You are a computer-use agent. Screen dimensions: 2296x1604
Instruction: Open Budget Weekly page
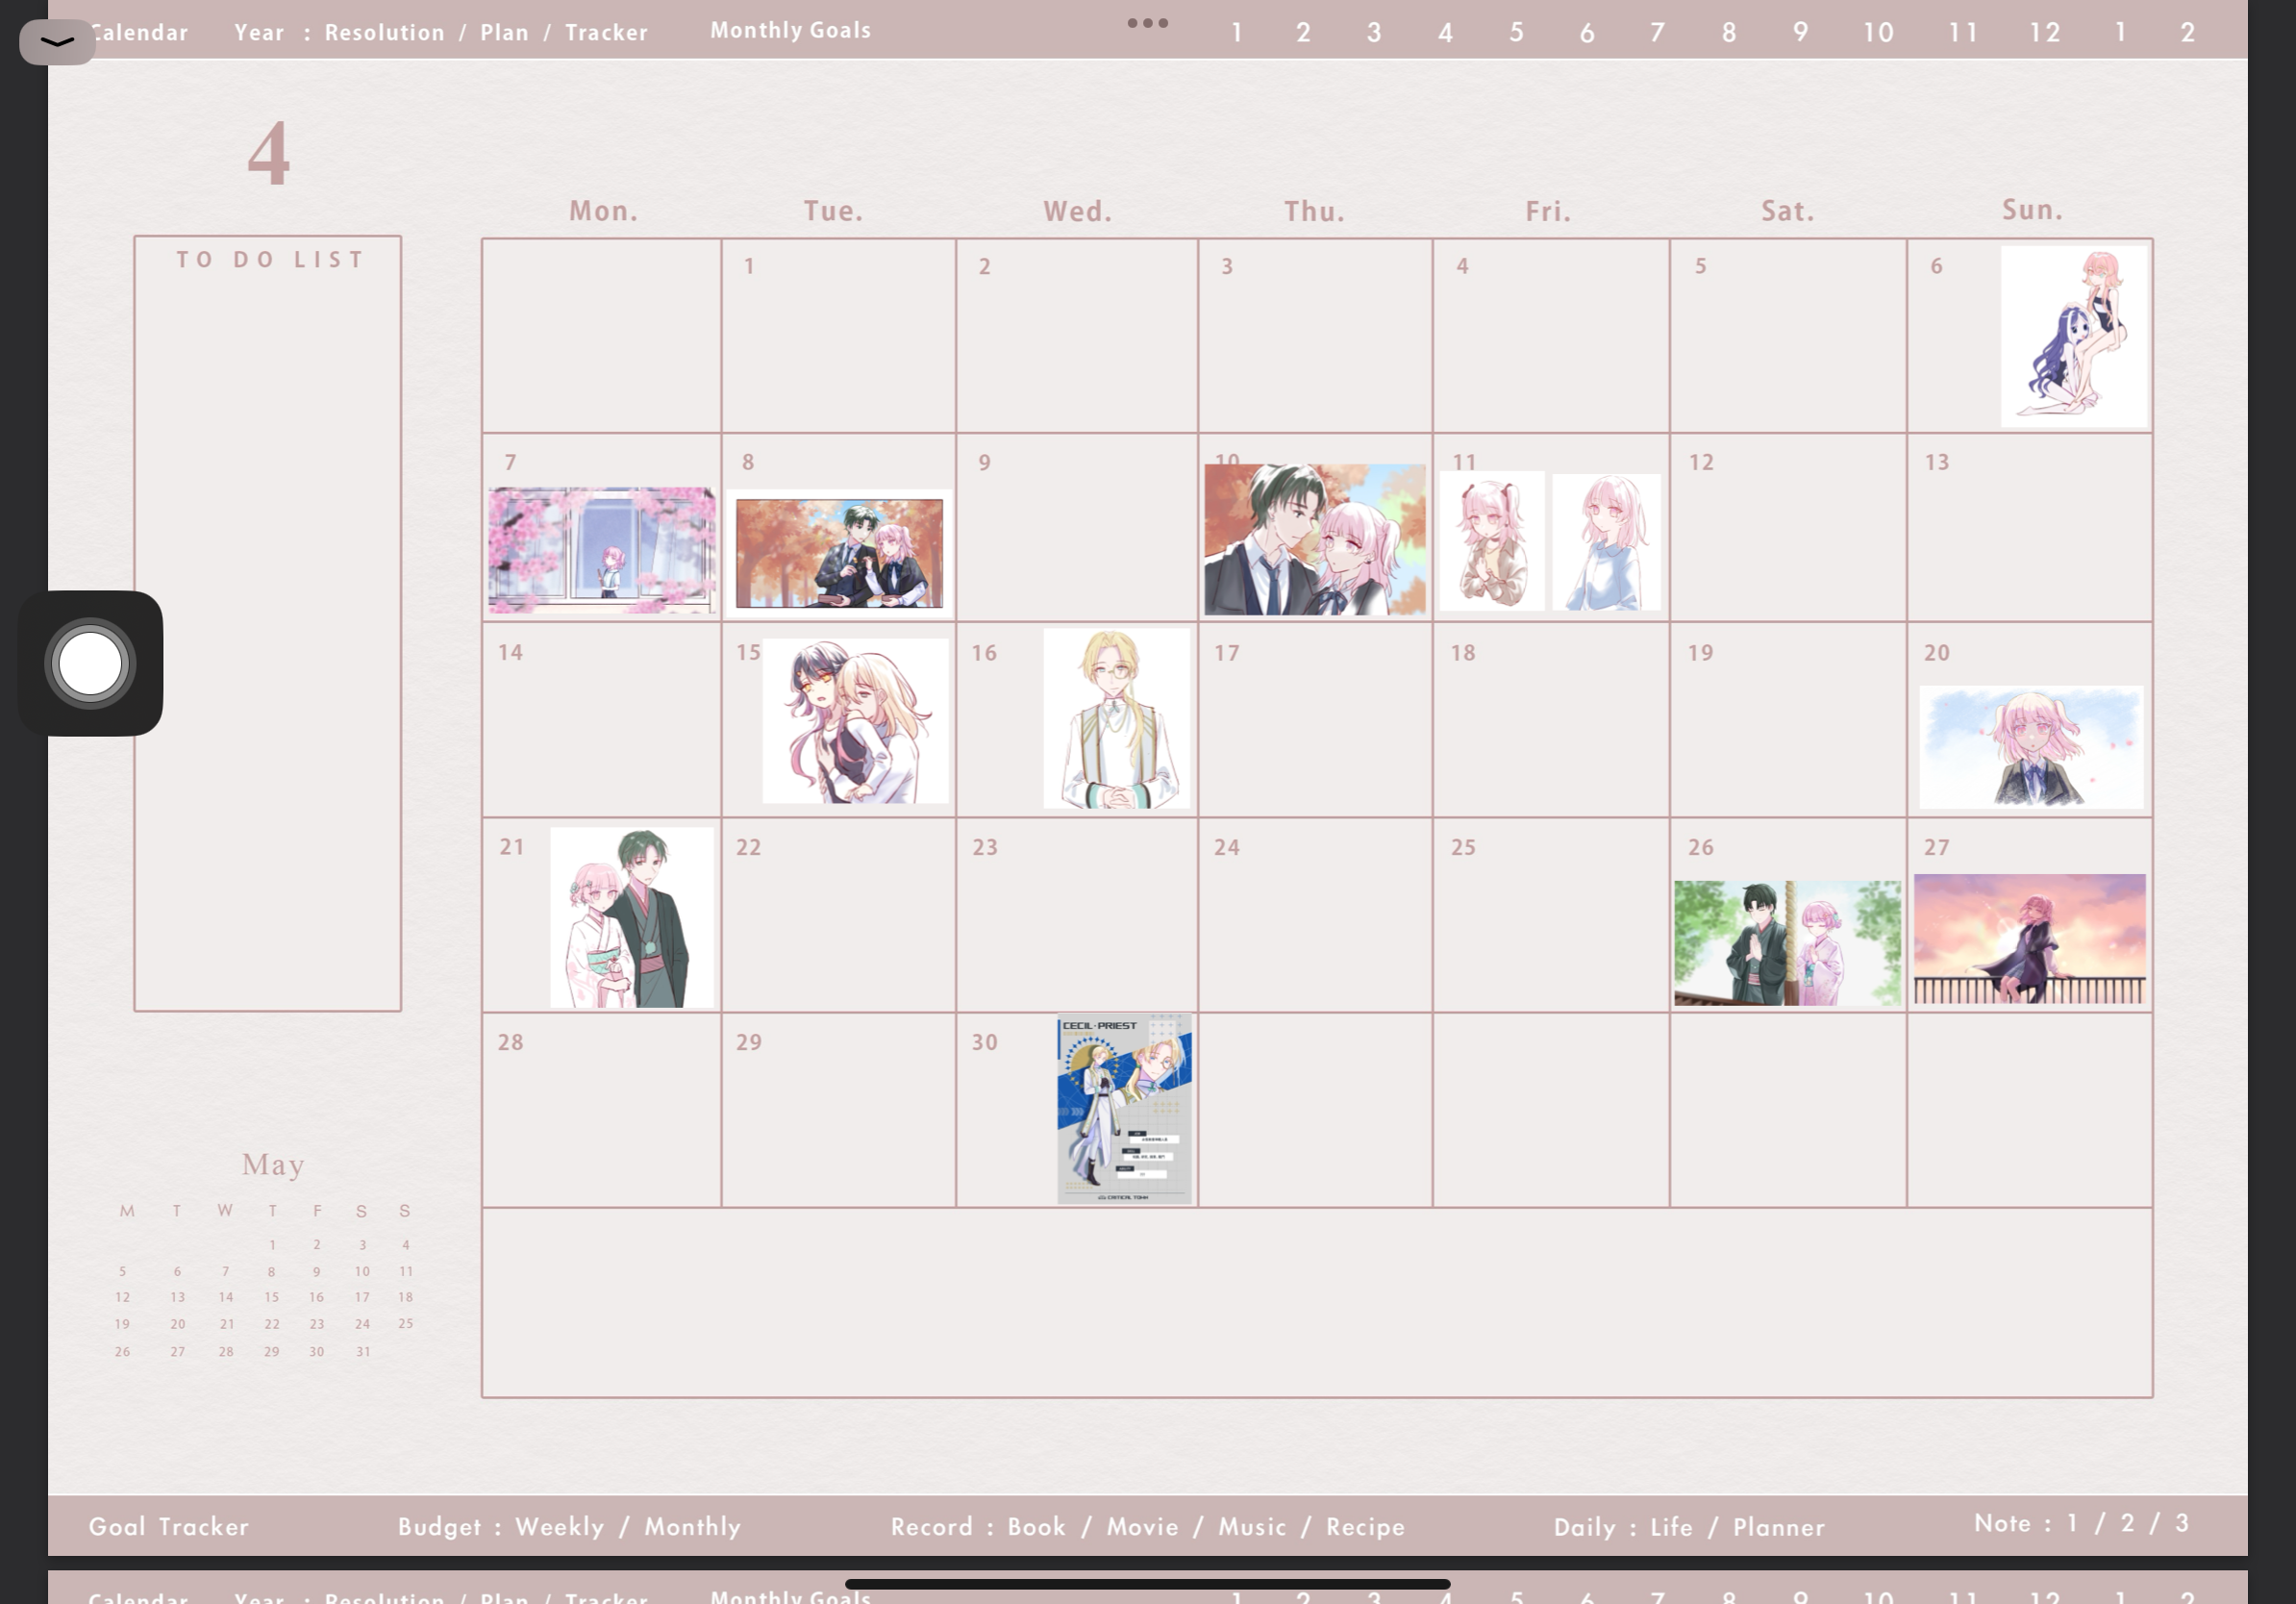click(x=560, y=1526)
